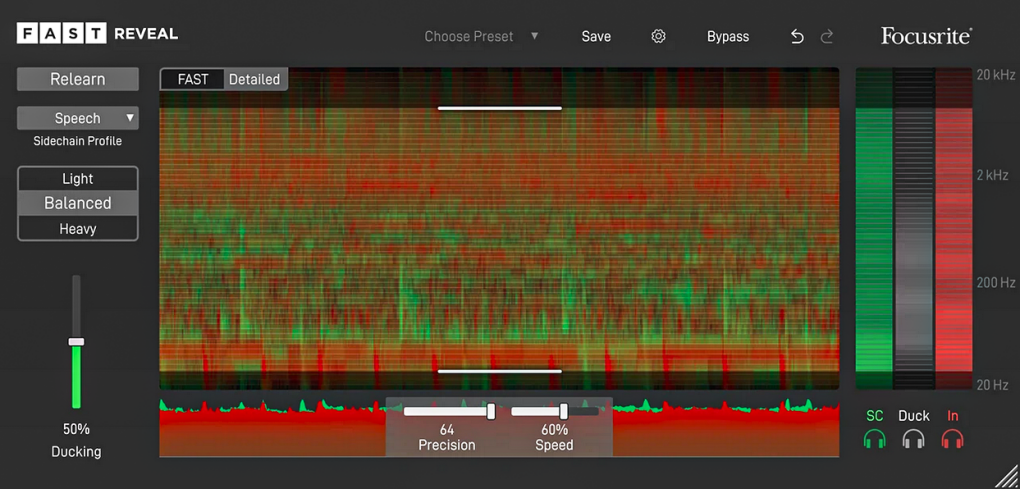Open the Speech sidechain profile dropdown

[x=78, y=118]
